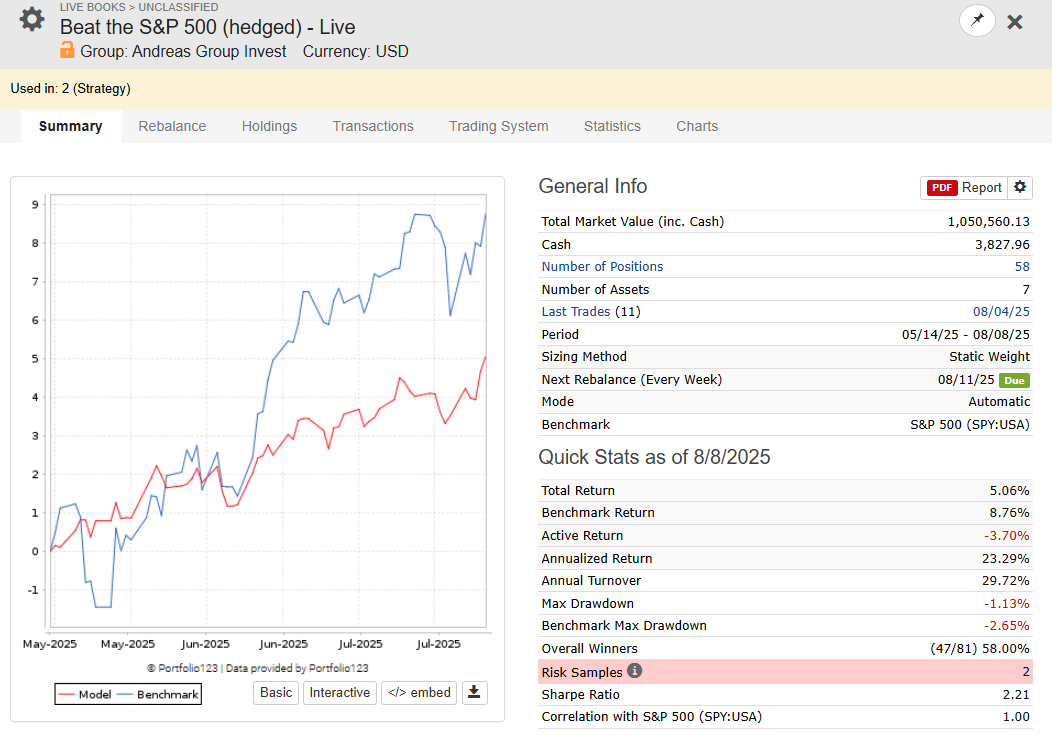Click the Quick Stats as of 8/8/2025 heading
The width and height of the screenshot is (1052, 744).
tap(654, 458)
